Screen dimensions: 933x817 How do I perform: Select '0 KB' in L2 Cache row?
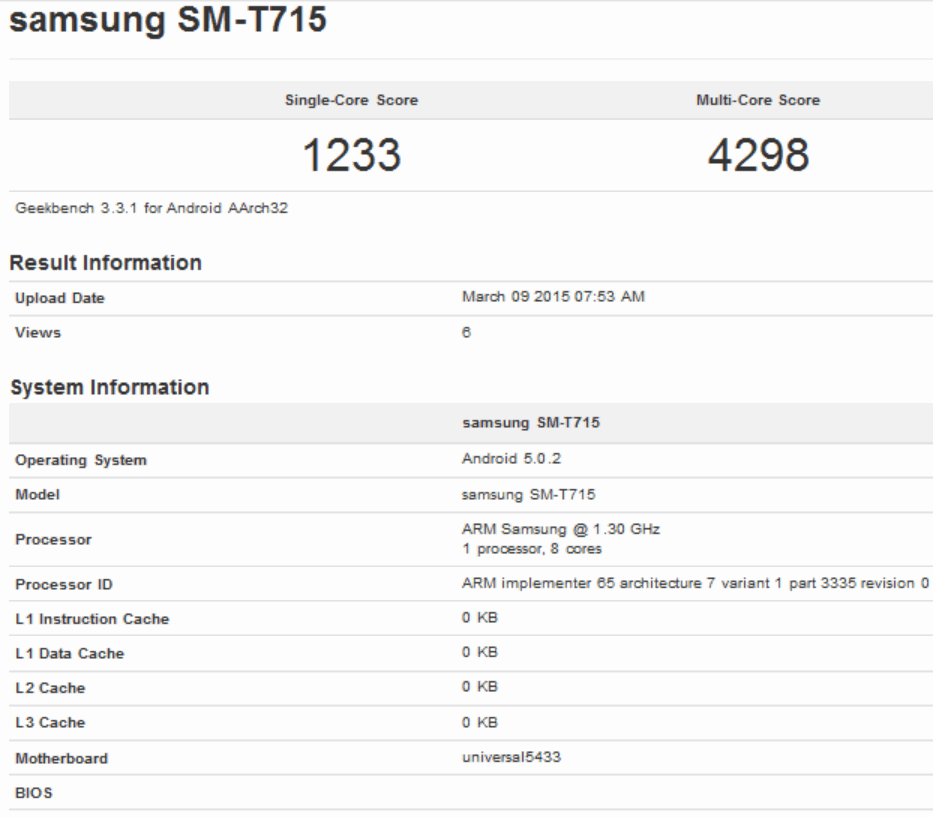click(480, 687)
